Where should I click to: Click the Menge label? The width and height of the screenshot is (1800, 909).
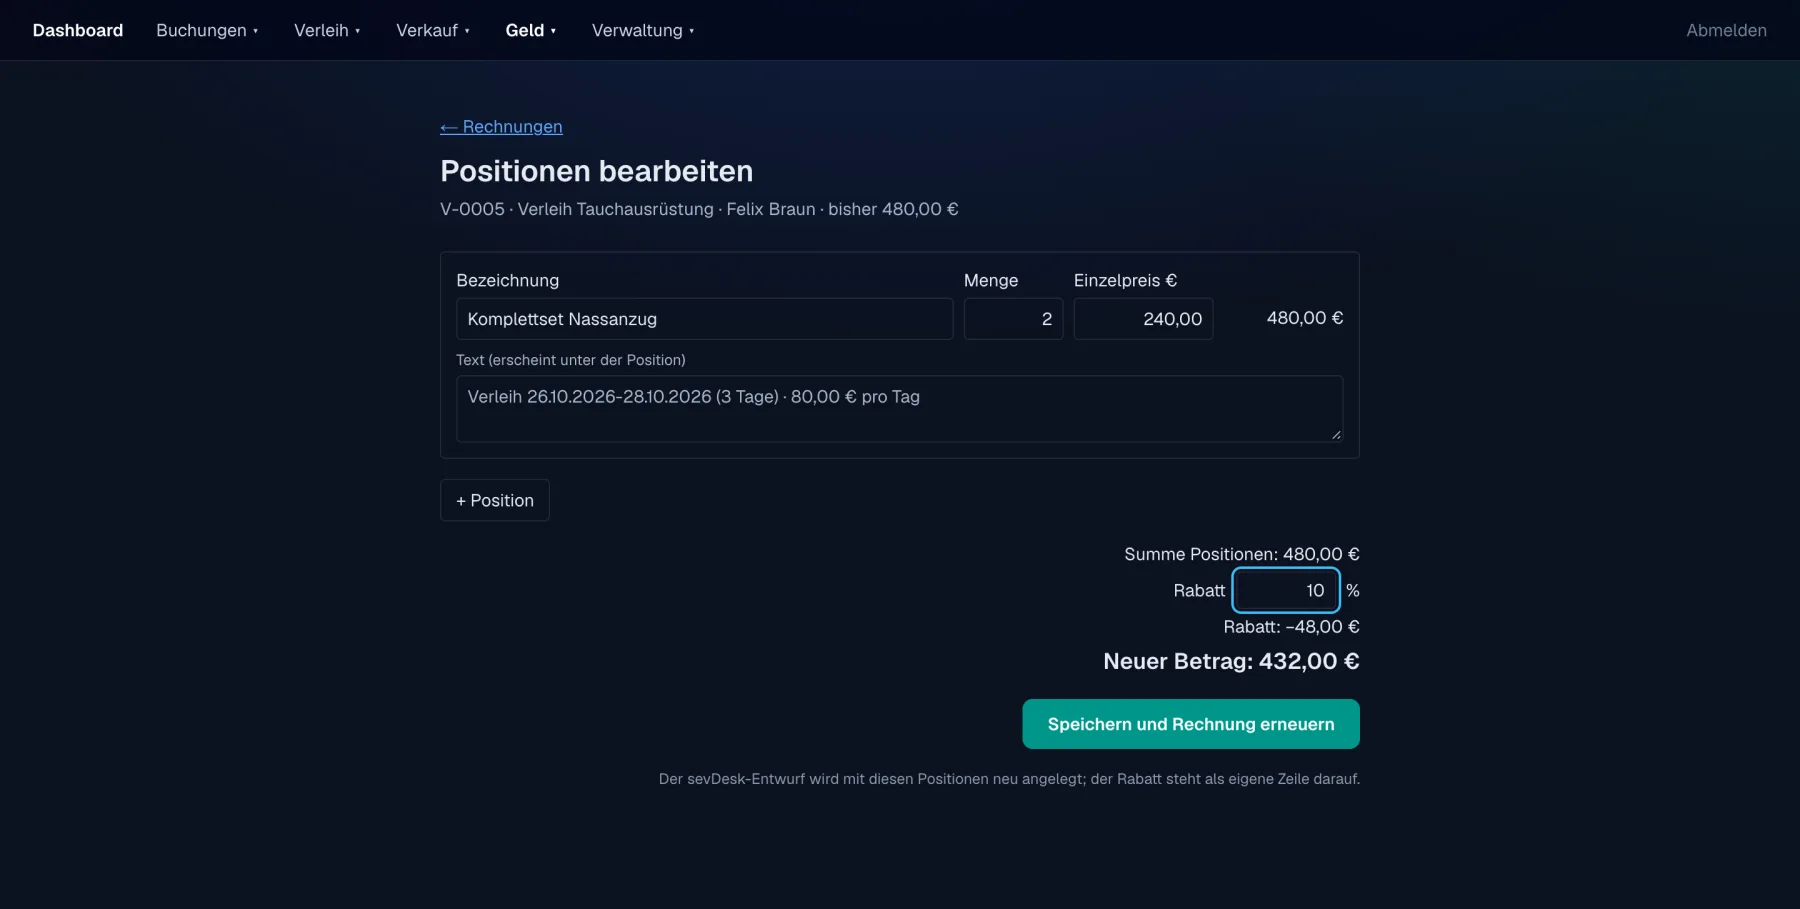[x=991, y=281]
